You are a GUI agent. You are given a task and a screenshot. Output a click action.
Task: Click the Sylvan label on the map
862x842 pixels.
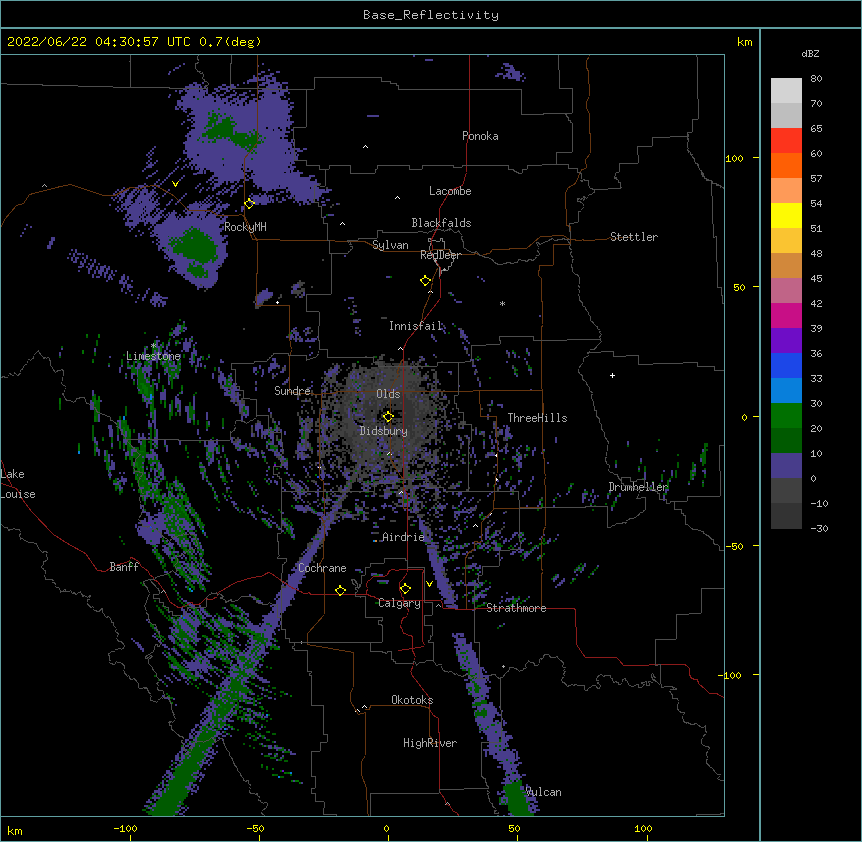(390, 245)
